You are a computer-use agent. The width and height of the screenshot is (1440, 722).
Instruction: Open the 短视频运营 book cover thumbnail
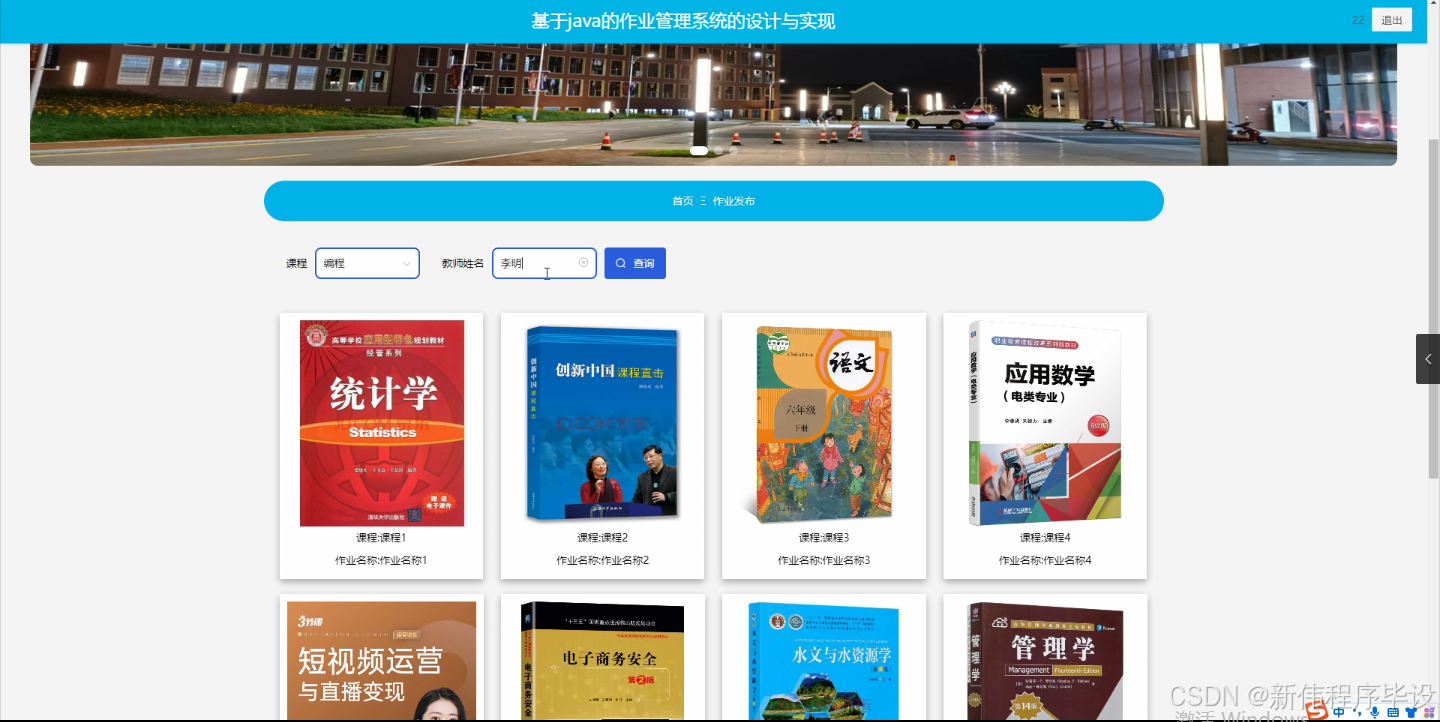pos(382,661)
